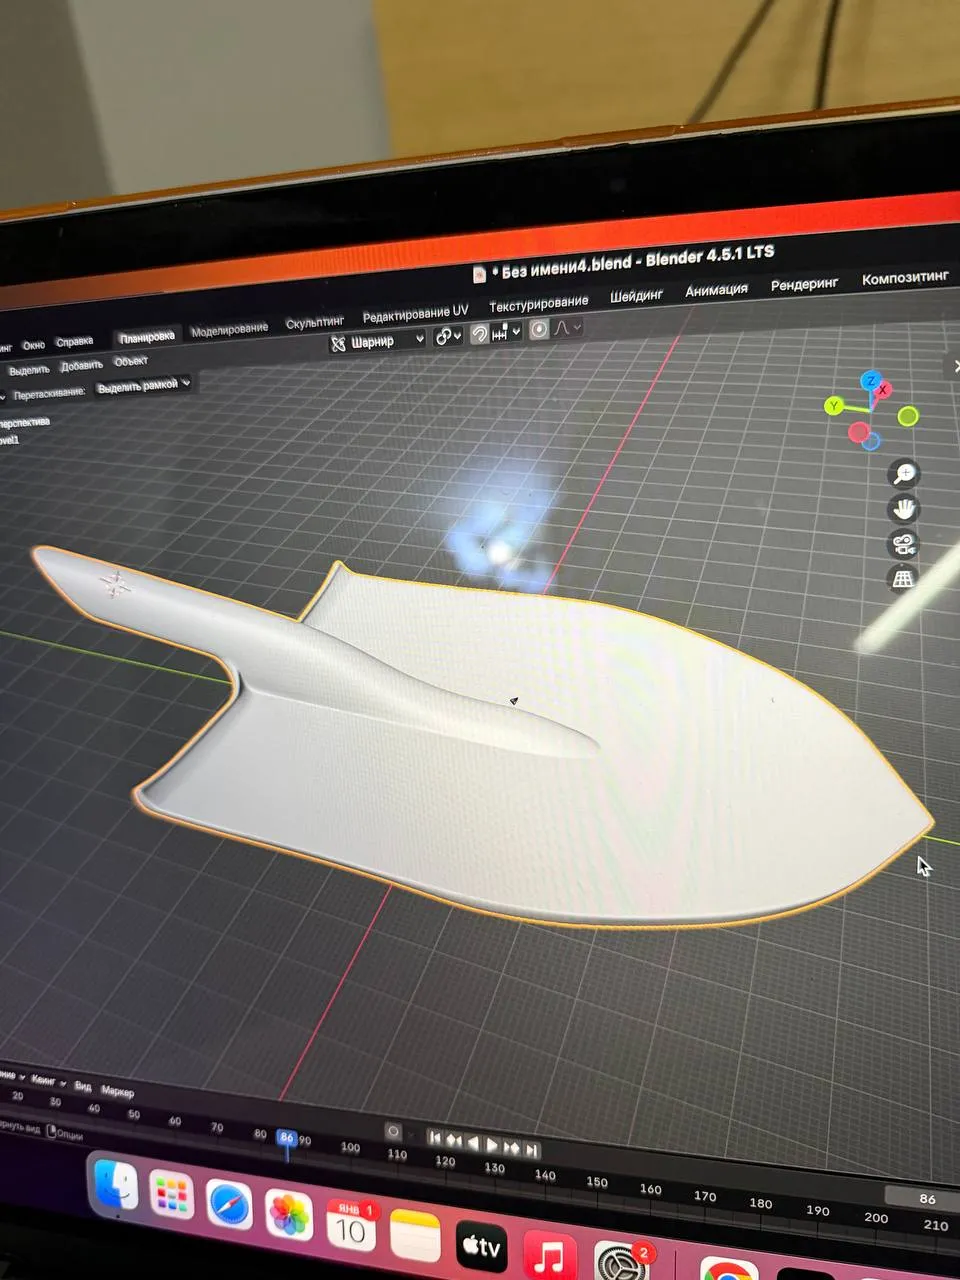Switch perspective with the grid projection icon
Viewport: 960px width, 1280px height.
(x=903, y=578)
